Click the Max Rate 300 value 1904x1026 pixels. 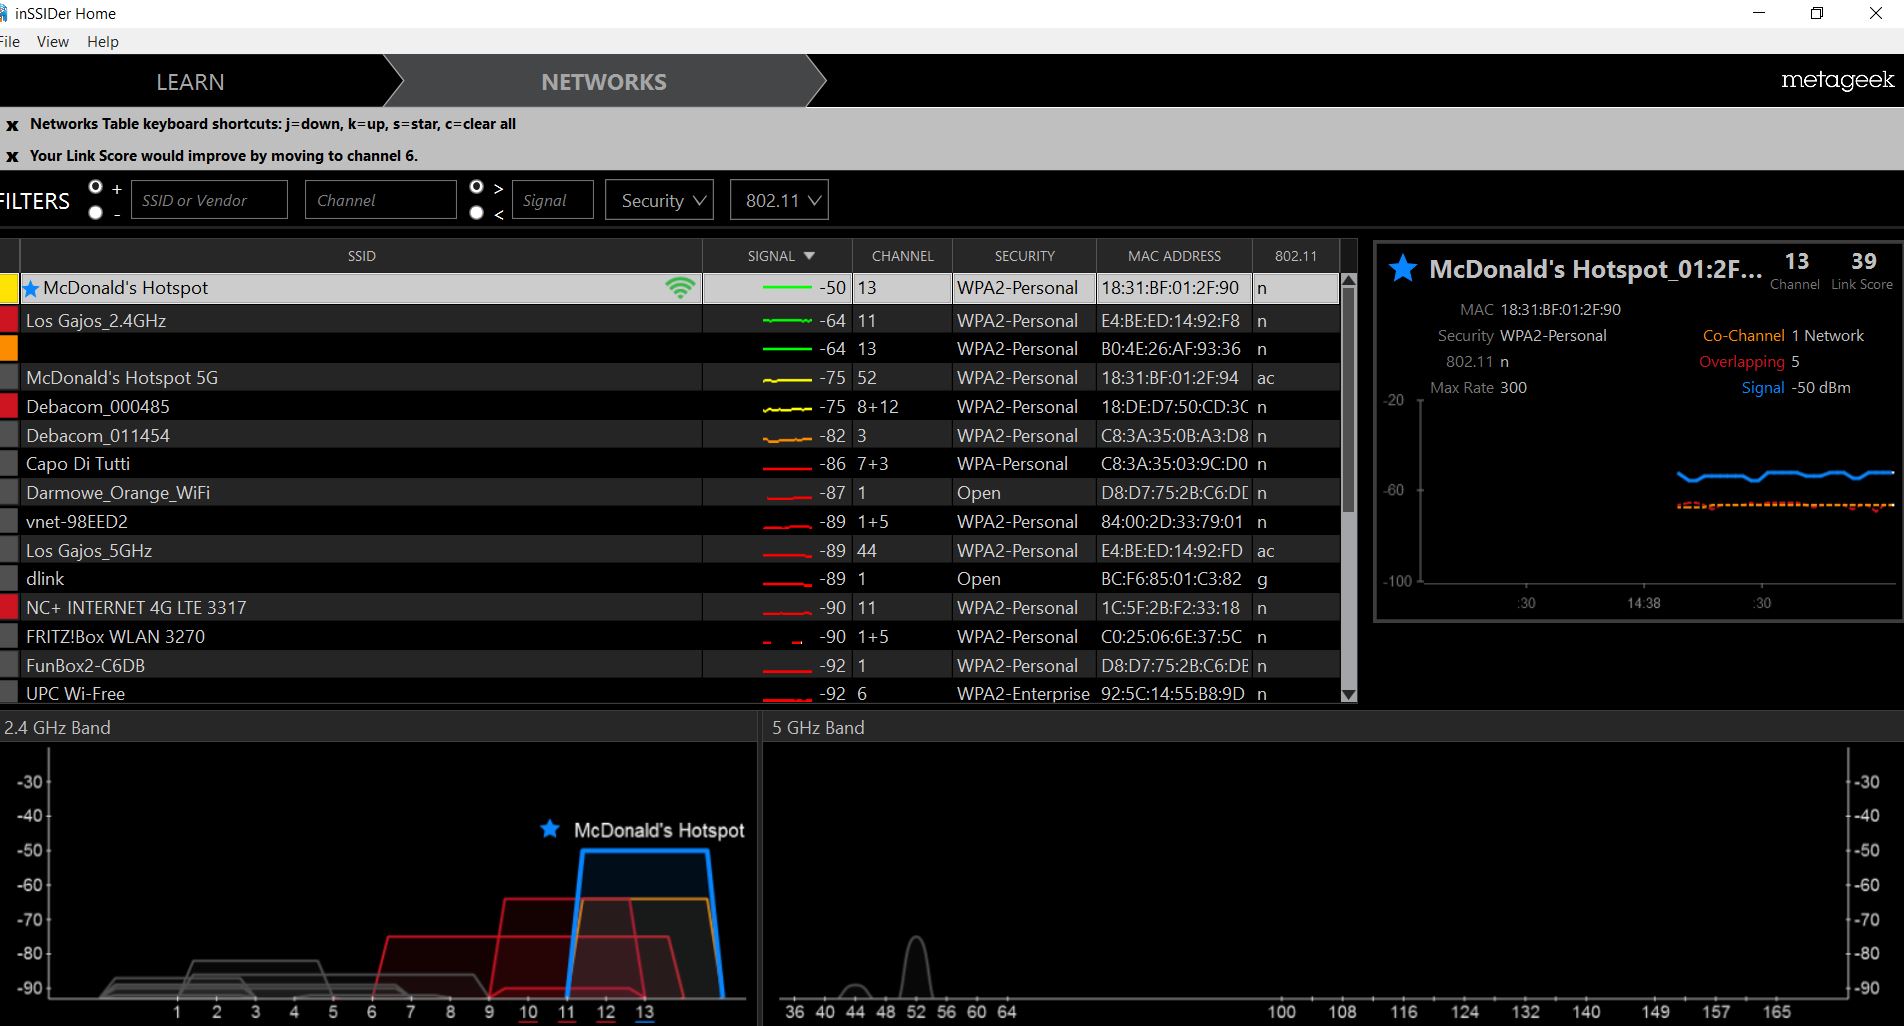point(1513,388)
